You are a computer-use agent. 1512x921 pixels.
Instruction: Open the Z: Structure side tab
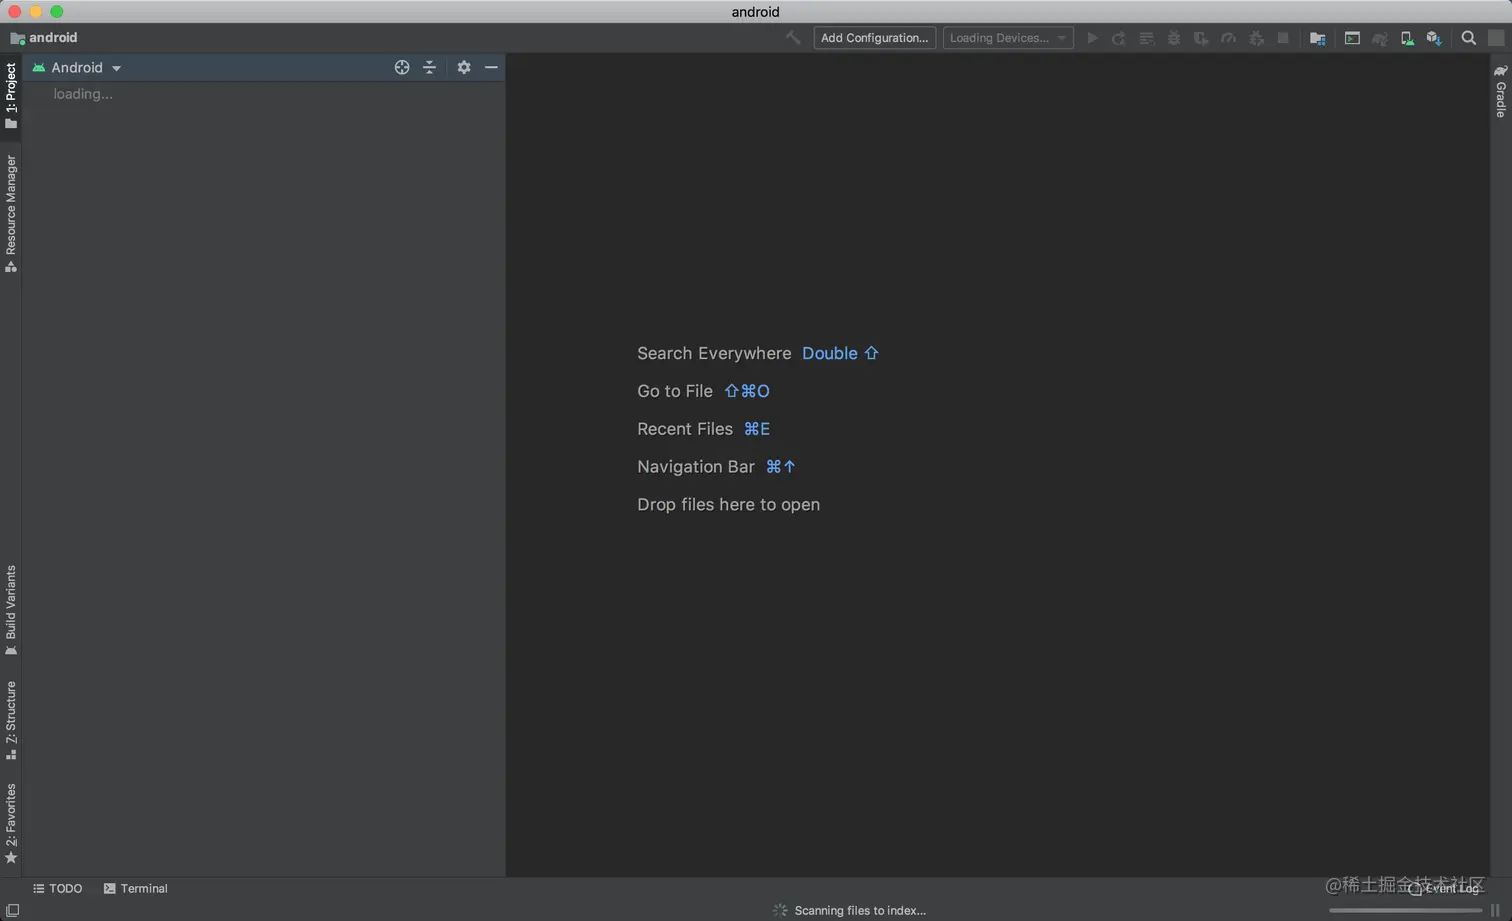click(x=11, y=720)
